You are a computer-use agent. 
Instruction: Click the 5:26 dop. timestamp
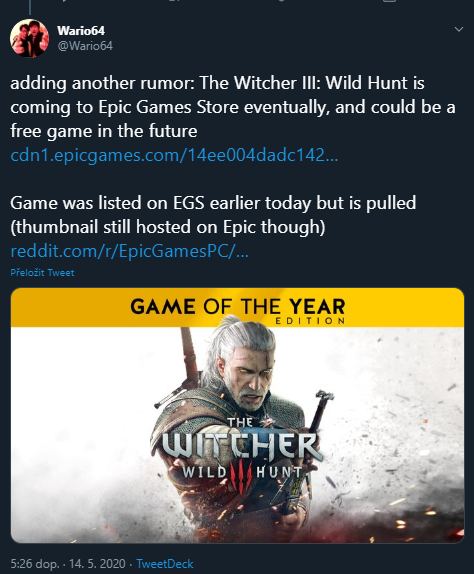point(35,564)
